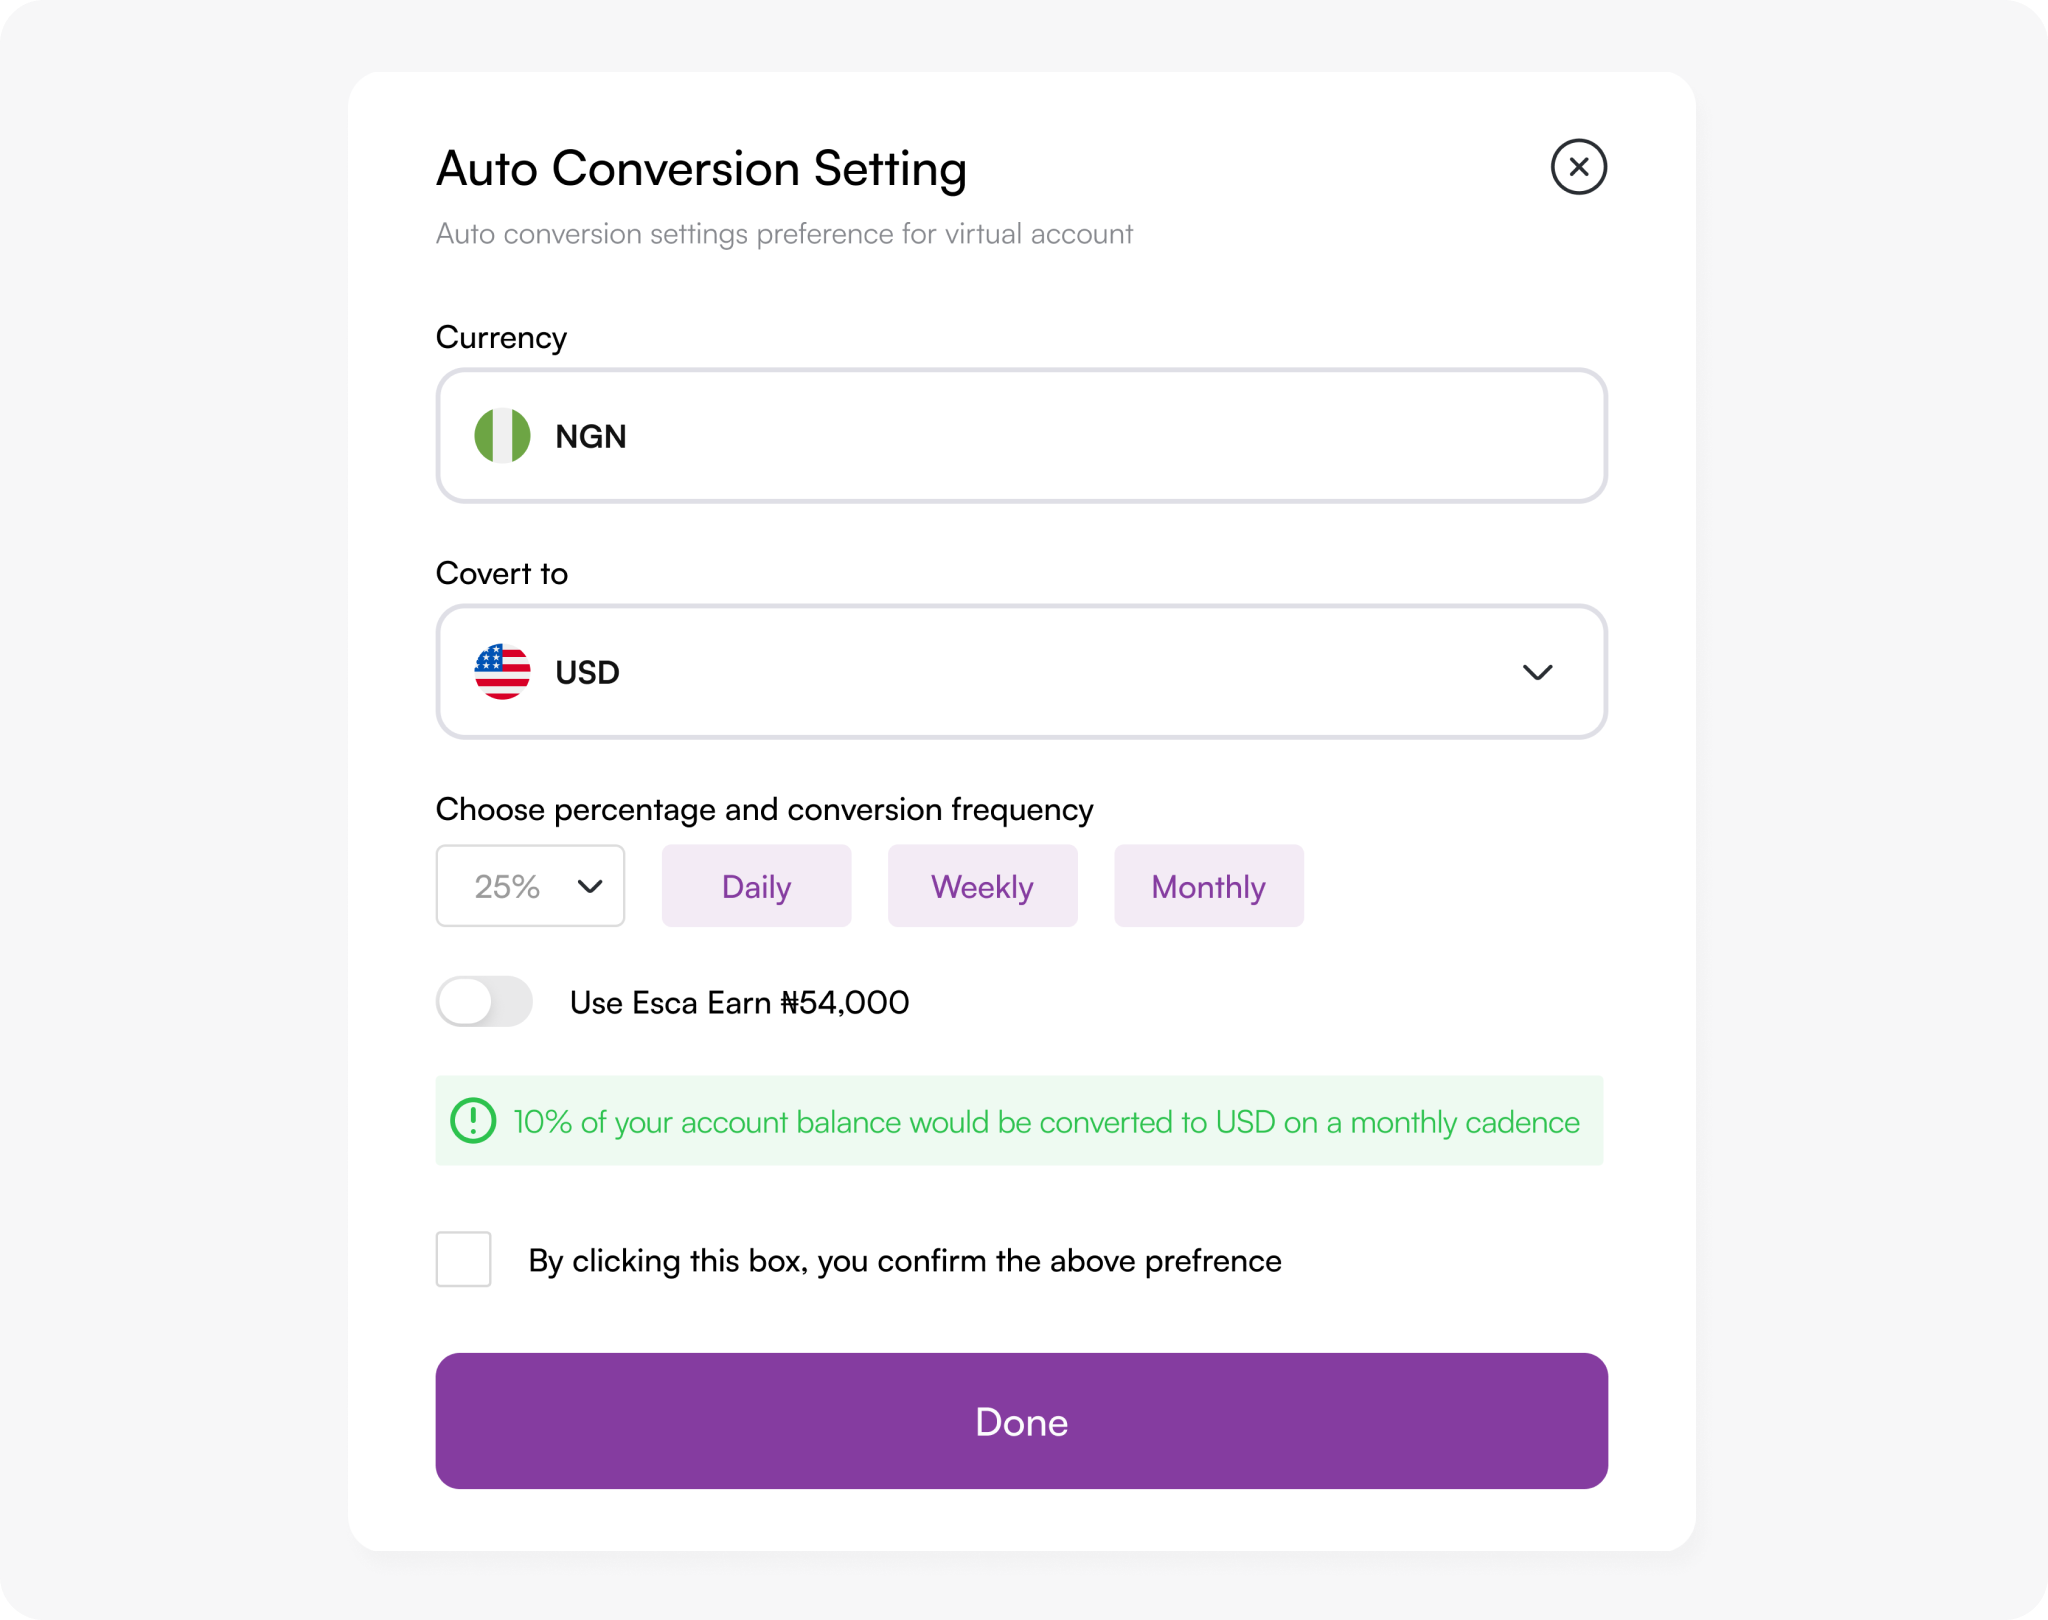2048x1620 pixels.
Task: Click the US flag icon beside USD
Action: pos(504,672)
